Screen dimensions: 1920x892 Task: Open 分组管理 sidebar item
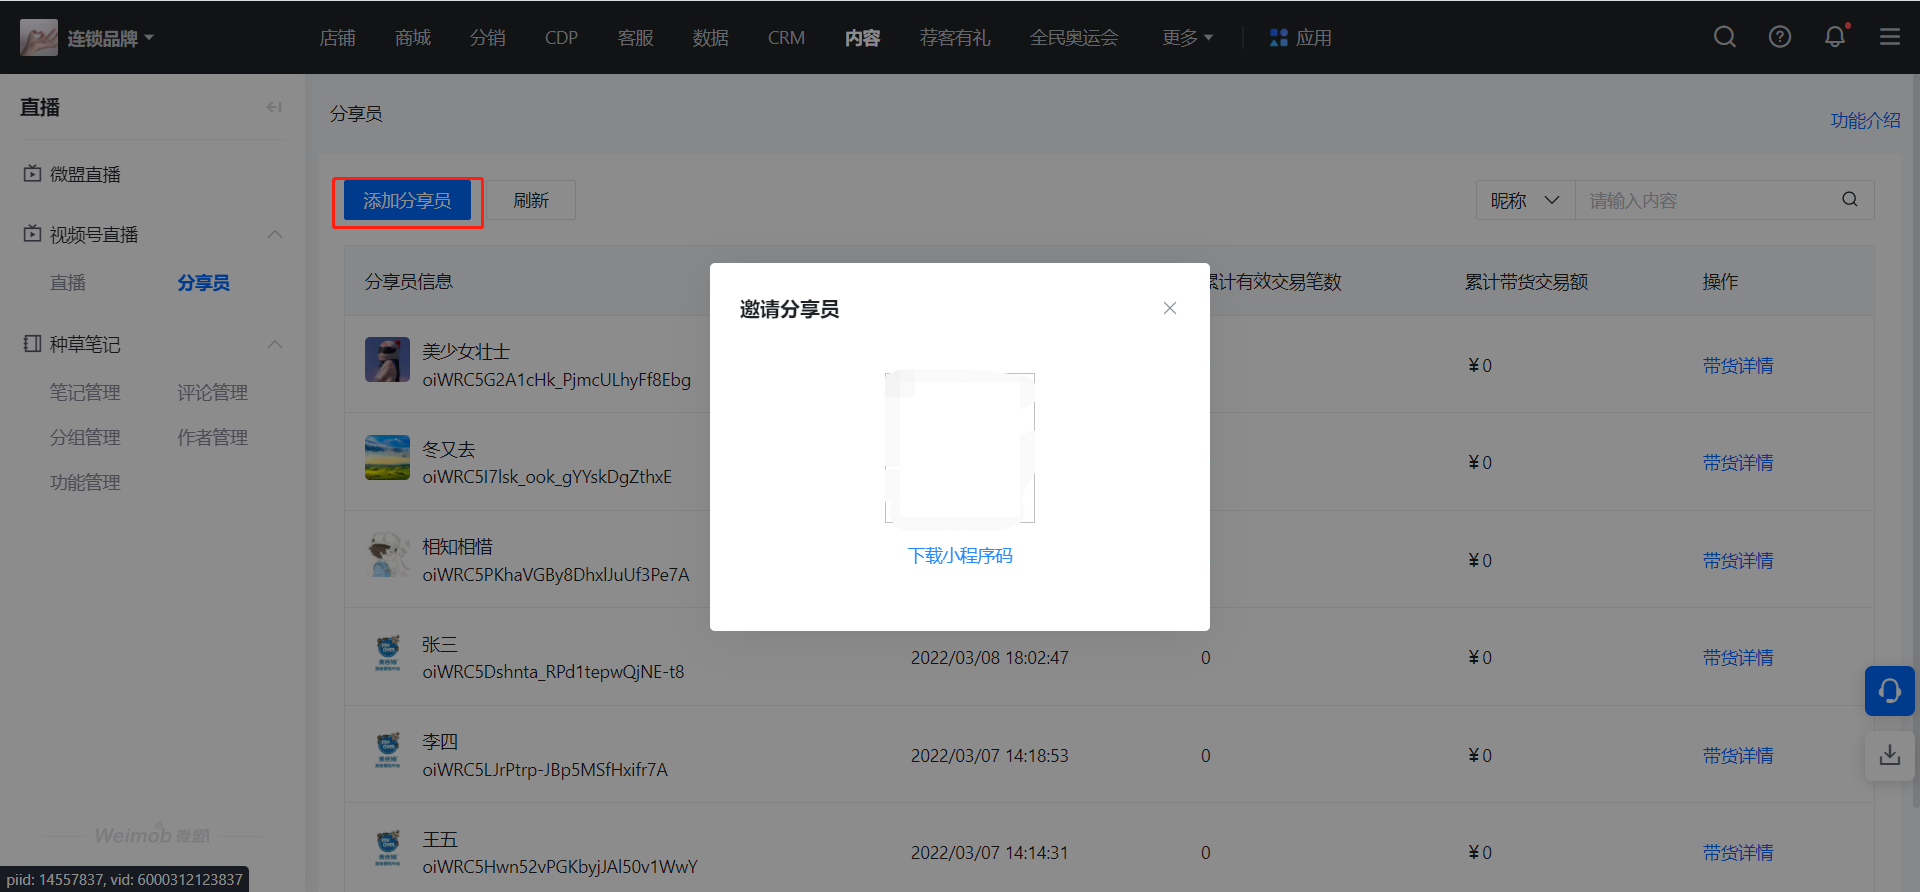tap(85, 438)
